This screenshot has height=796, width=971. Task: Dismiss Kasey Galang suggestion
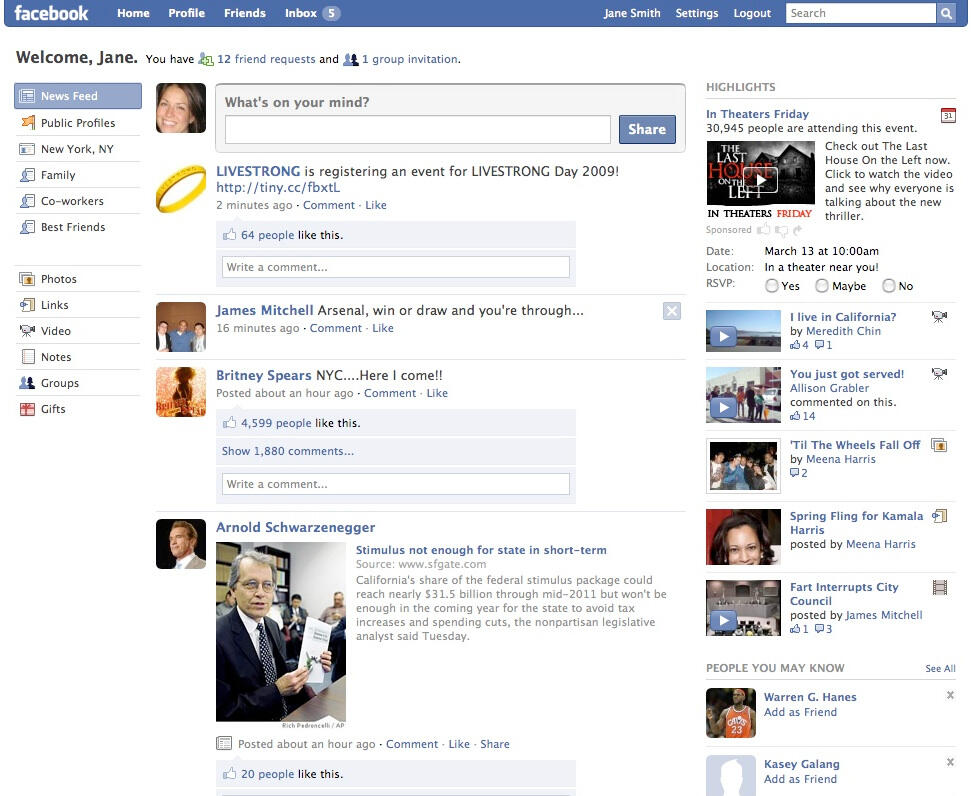pyautogui.click(x=950, y=762)
